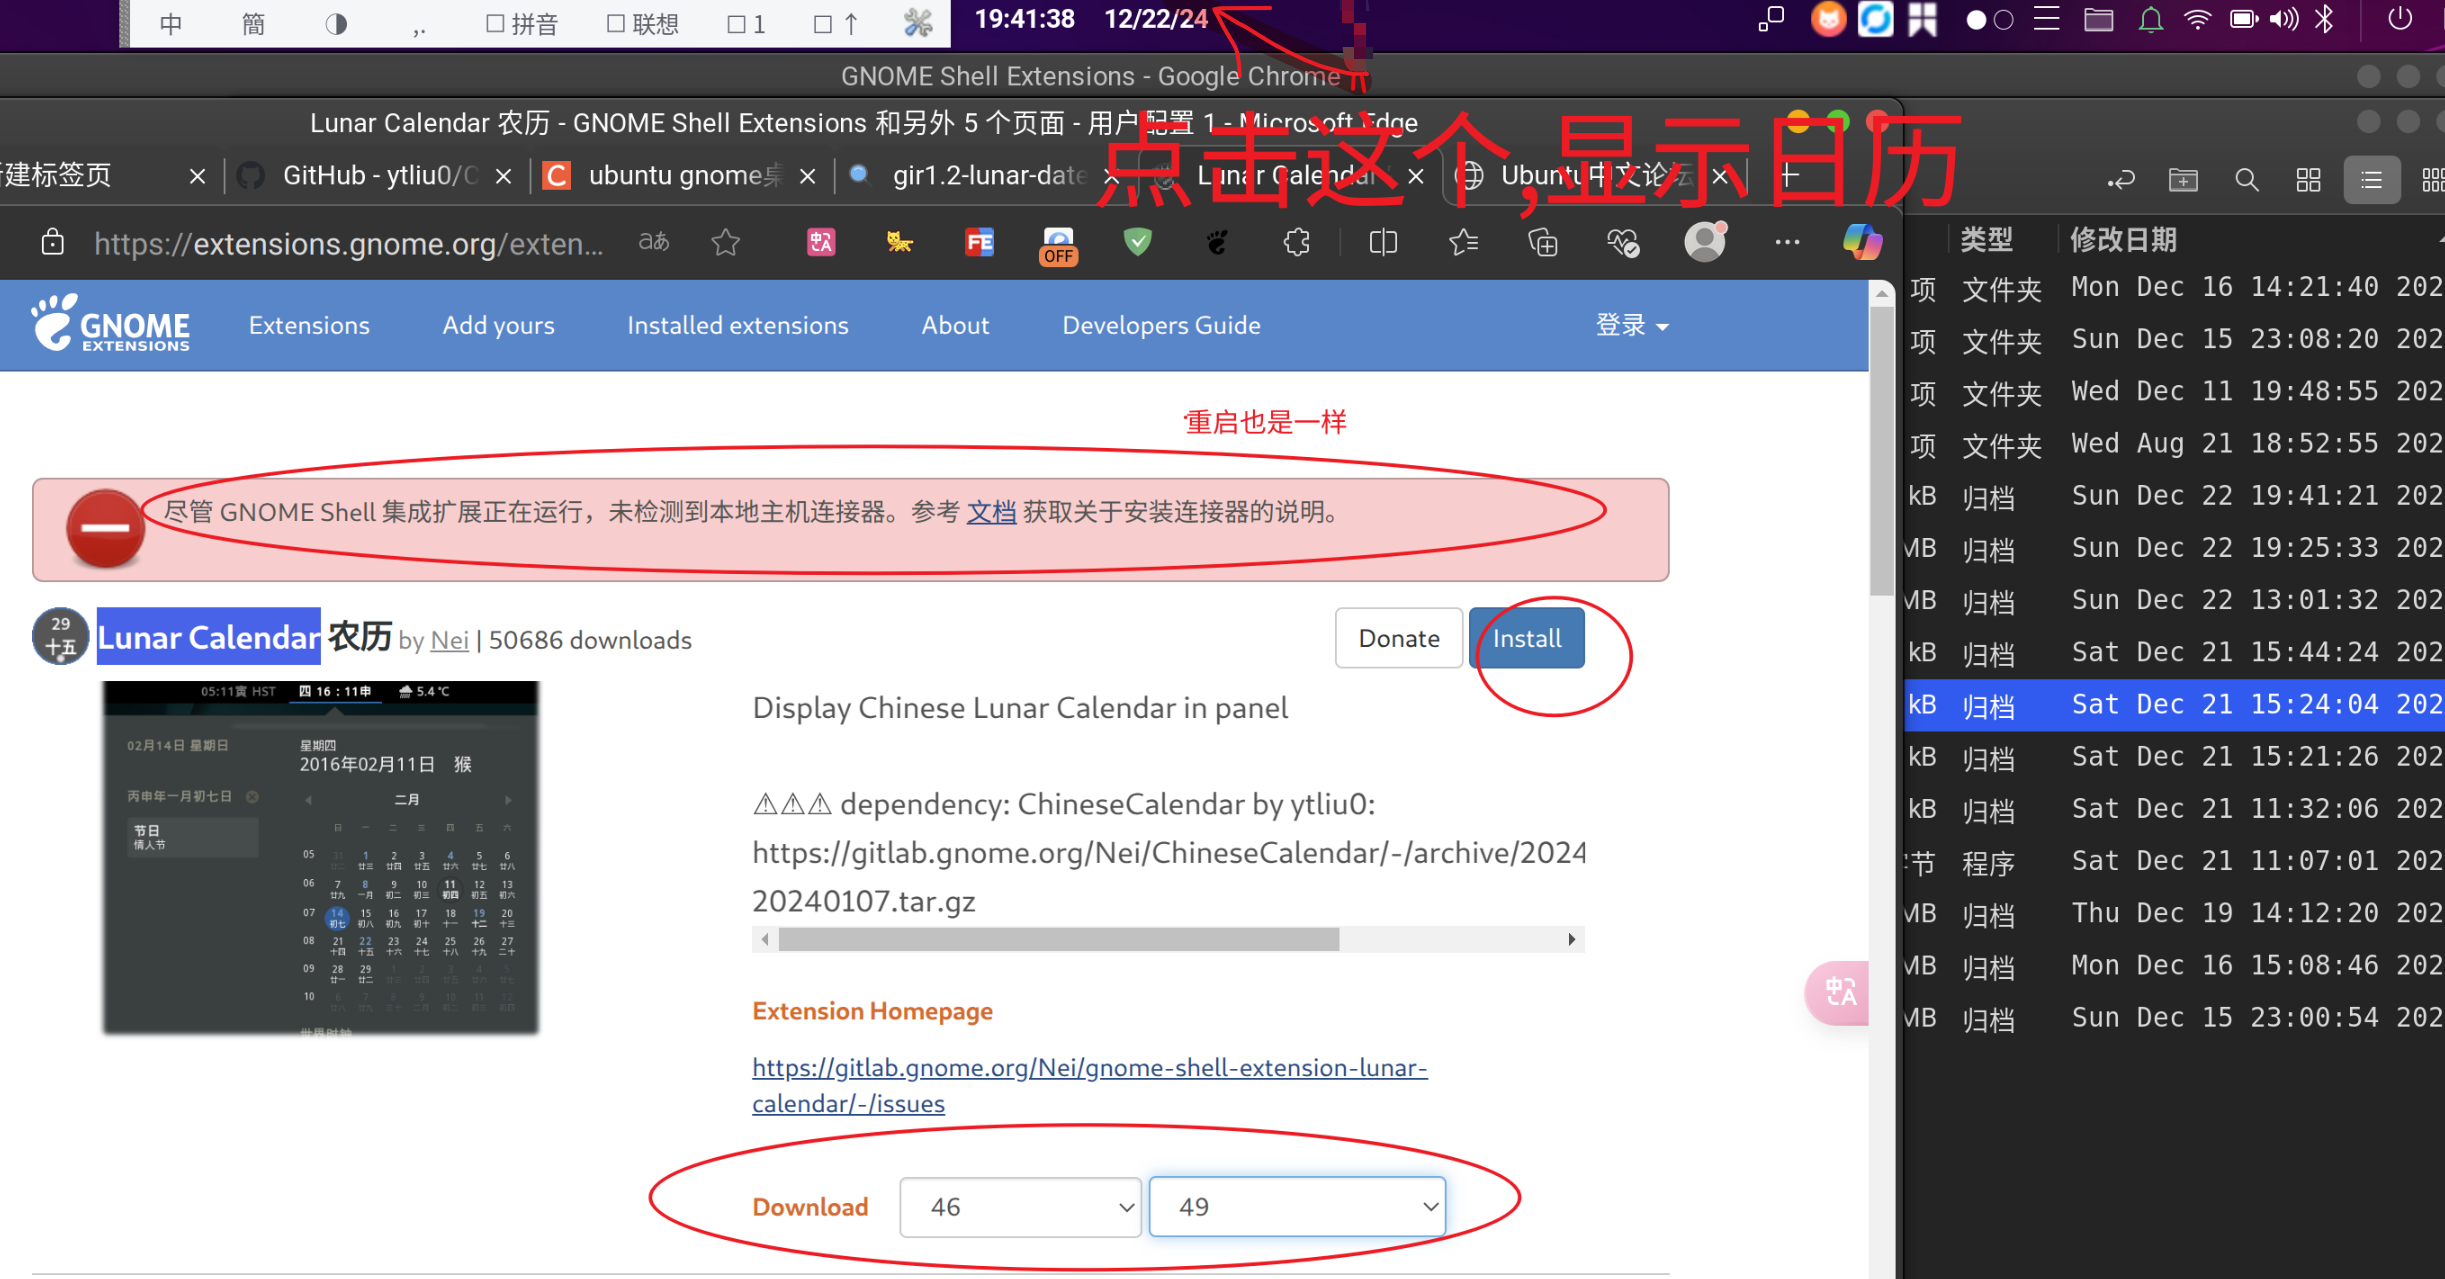Open Extensions nav item
The image size is (2445, 1279).
[309, 325]
